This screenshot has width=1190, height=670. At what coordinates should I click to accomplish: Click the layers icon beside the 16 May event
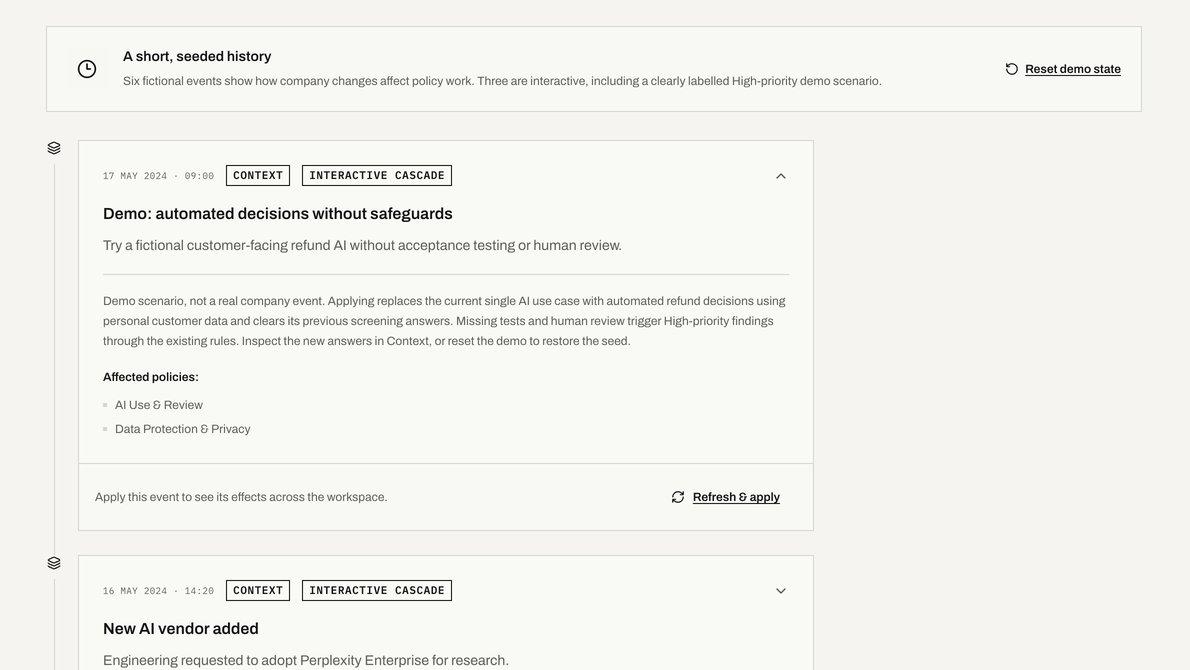click(54, 563)
